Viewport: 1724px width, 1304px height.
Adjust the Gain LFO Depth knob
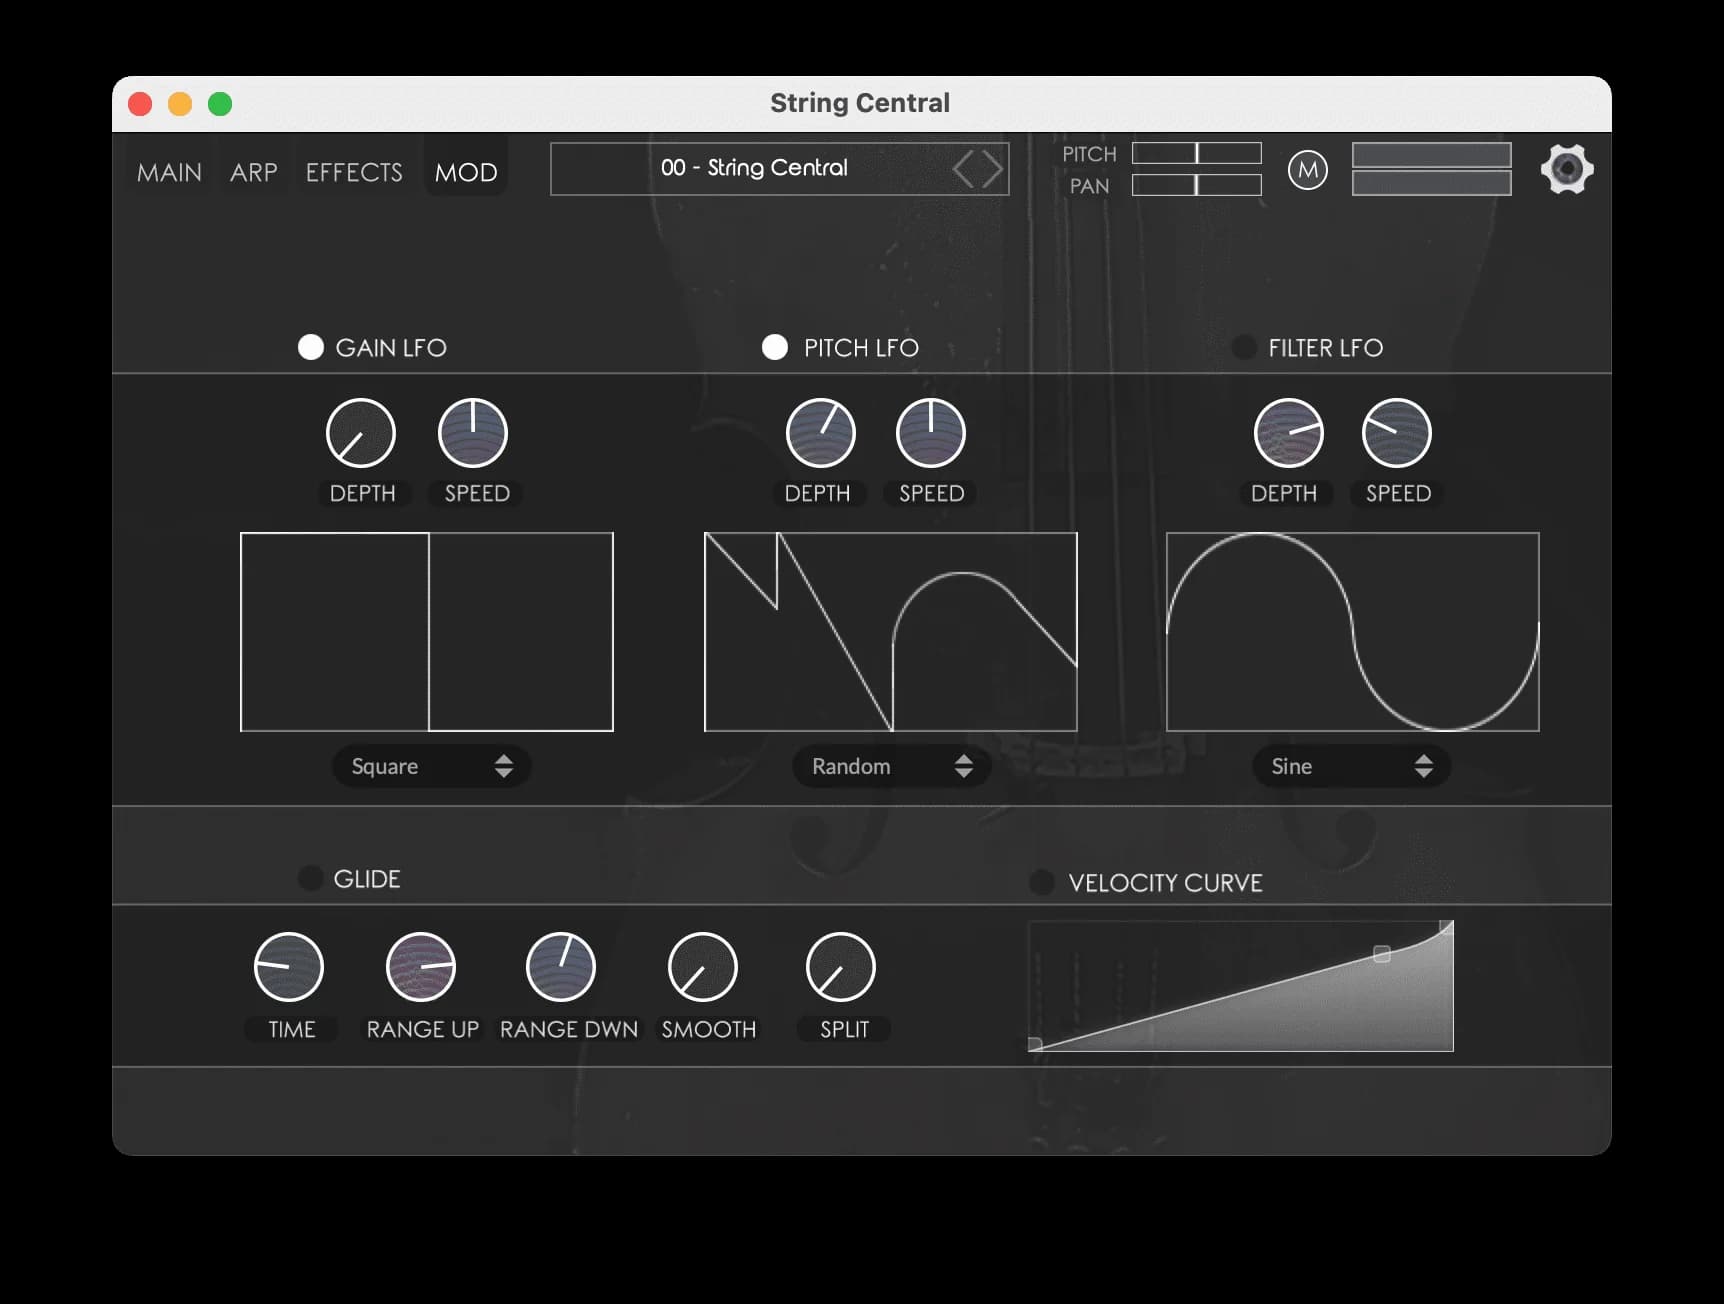[x=362, y=433]
